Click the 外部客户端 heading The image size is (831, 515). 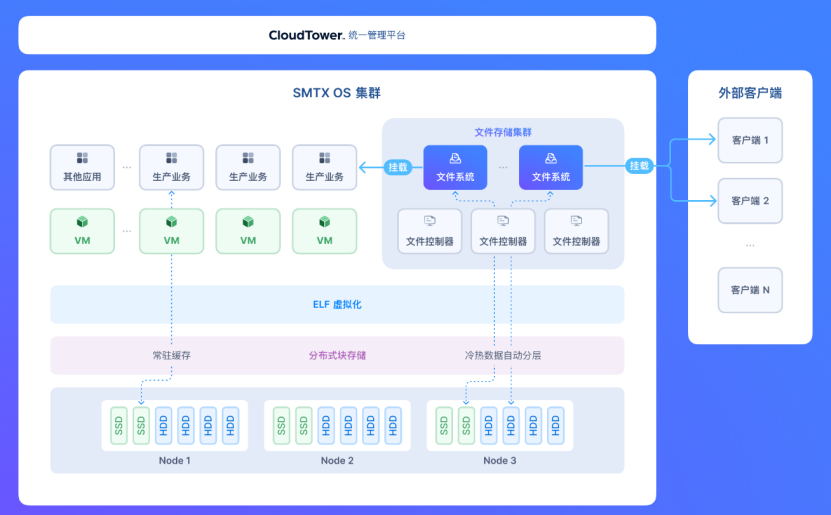(x=750, y=93)
